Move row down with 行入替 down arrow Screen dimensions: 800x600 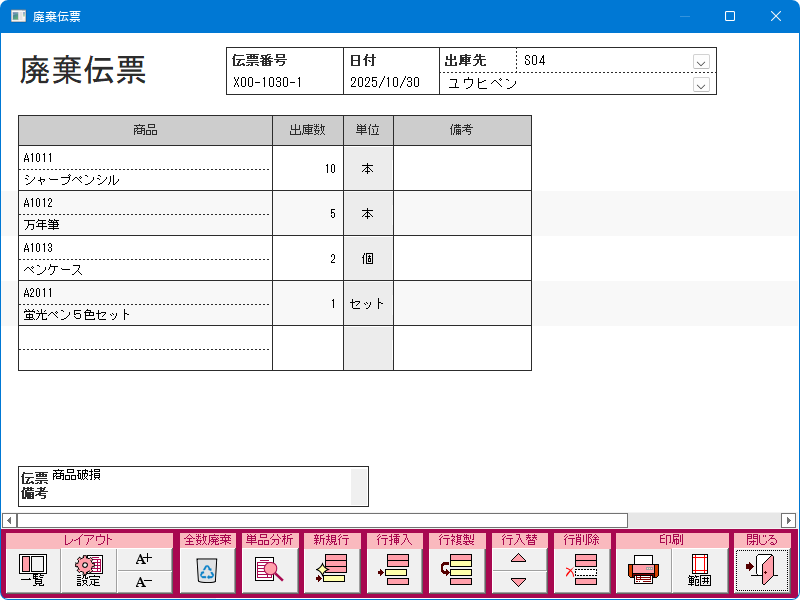518,582
